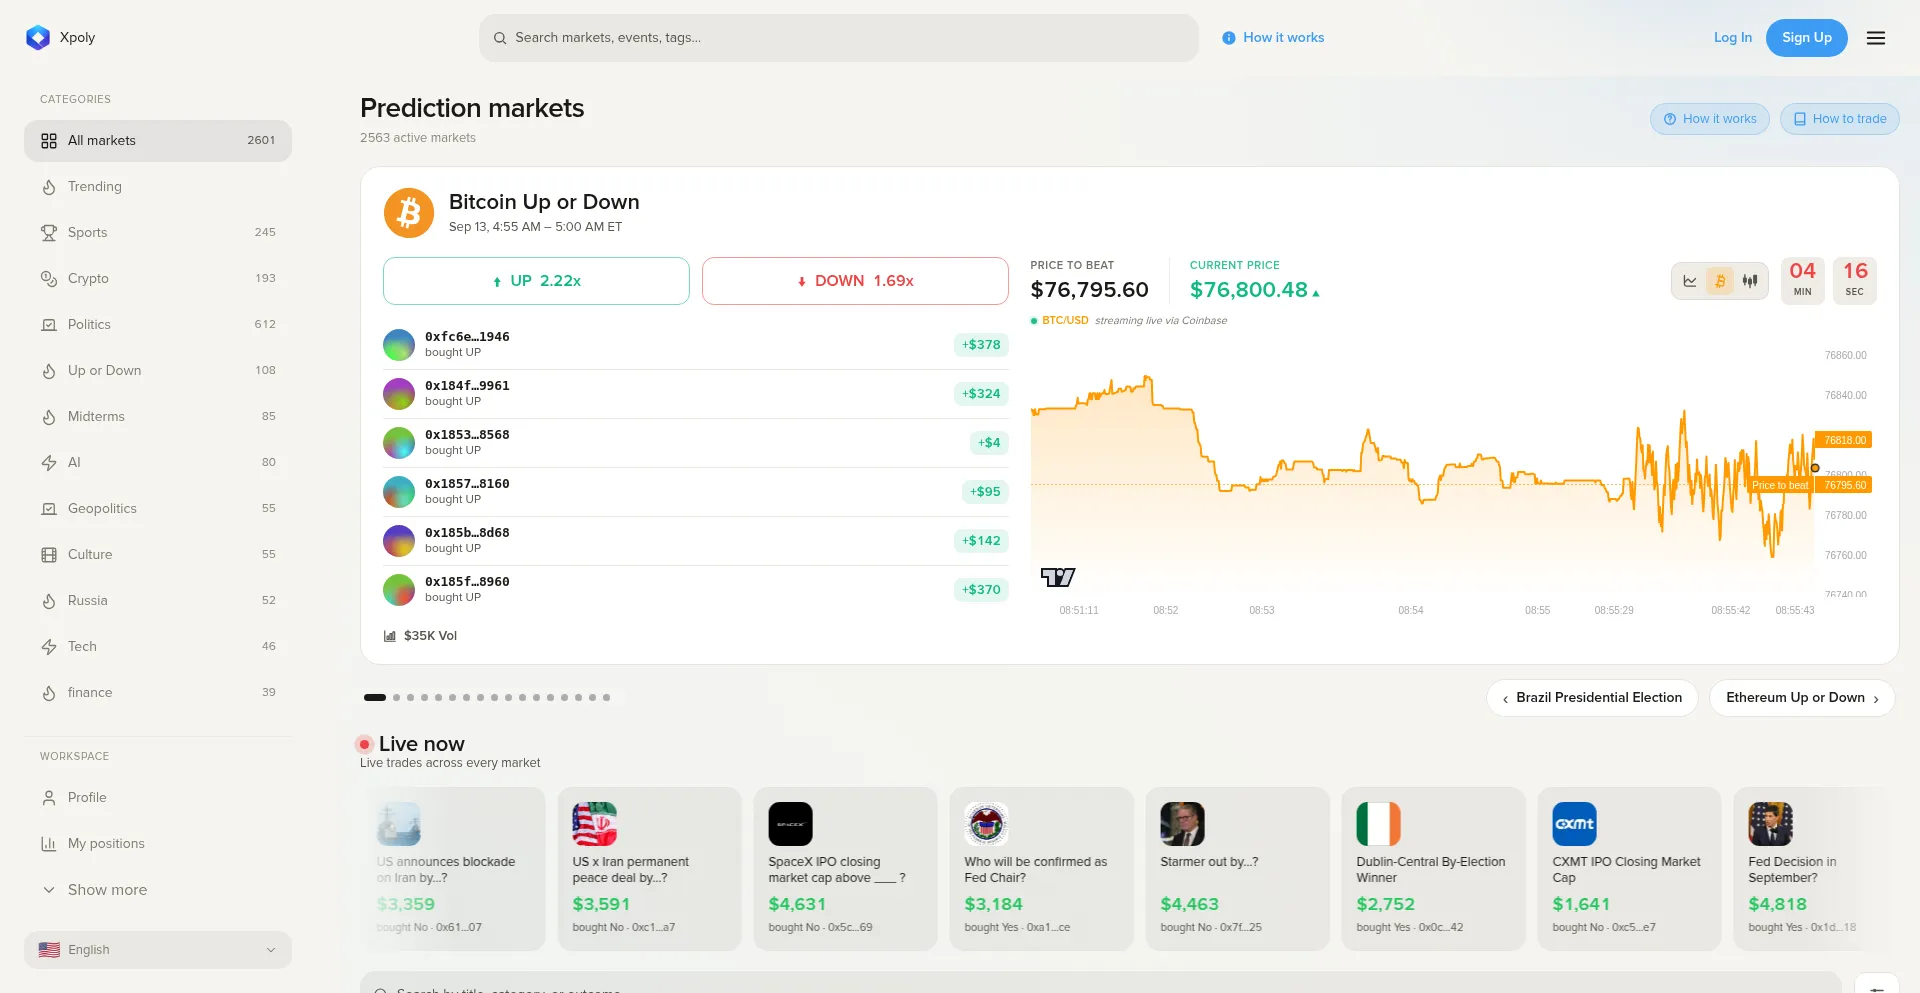Click How it works pill button
Image resolution: width=1920 pixels, height=993 pixels.
point(1710,119)
